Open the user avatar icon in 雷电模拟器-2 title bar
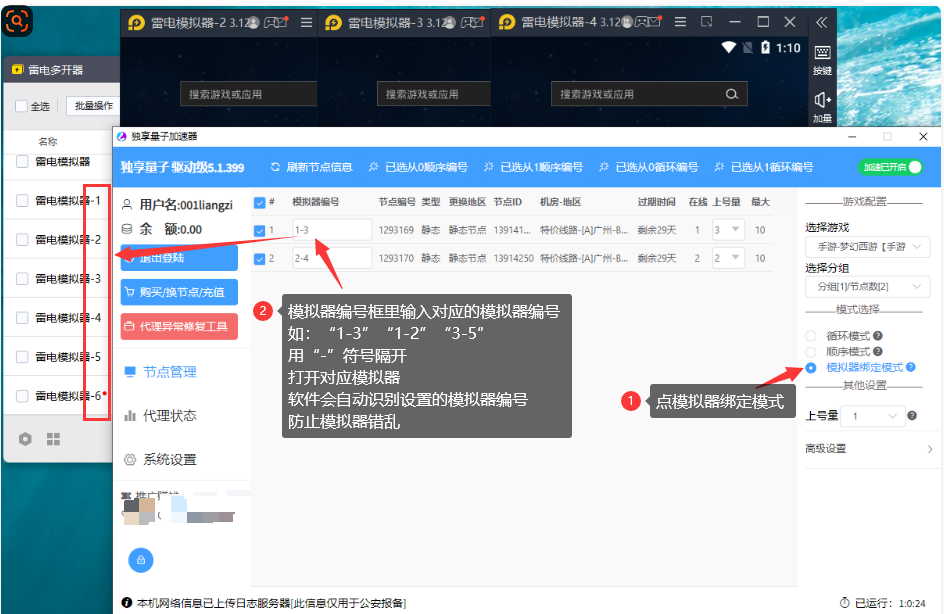The height and width of the screenshot is (614, 944). 253,22
